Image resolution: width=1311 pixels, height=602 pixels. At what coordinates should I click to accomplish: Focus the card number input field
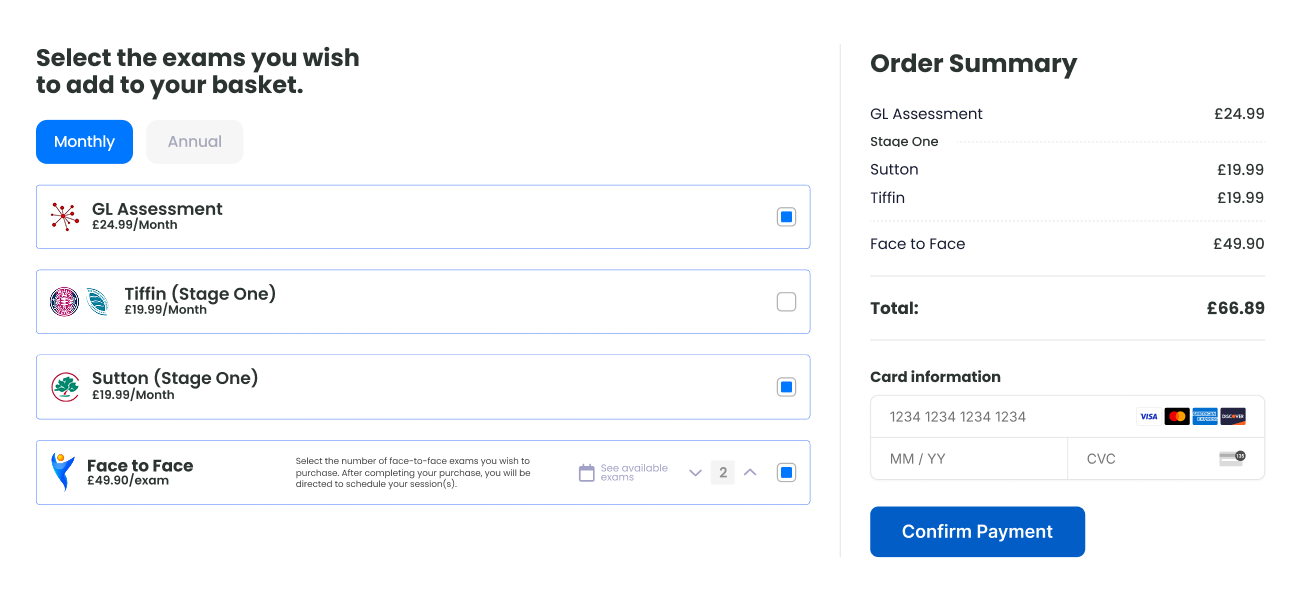[x=1000, y=416]
